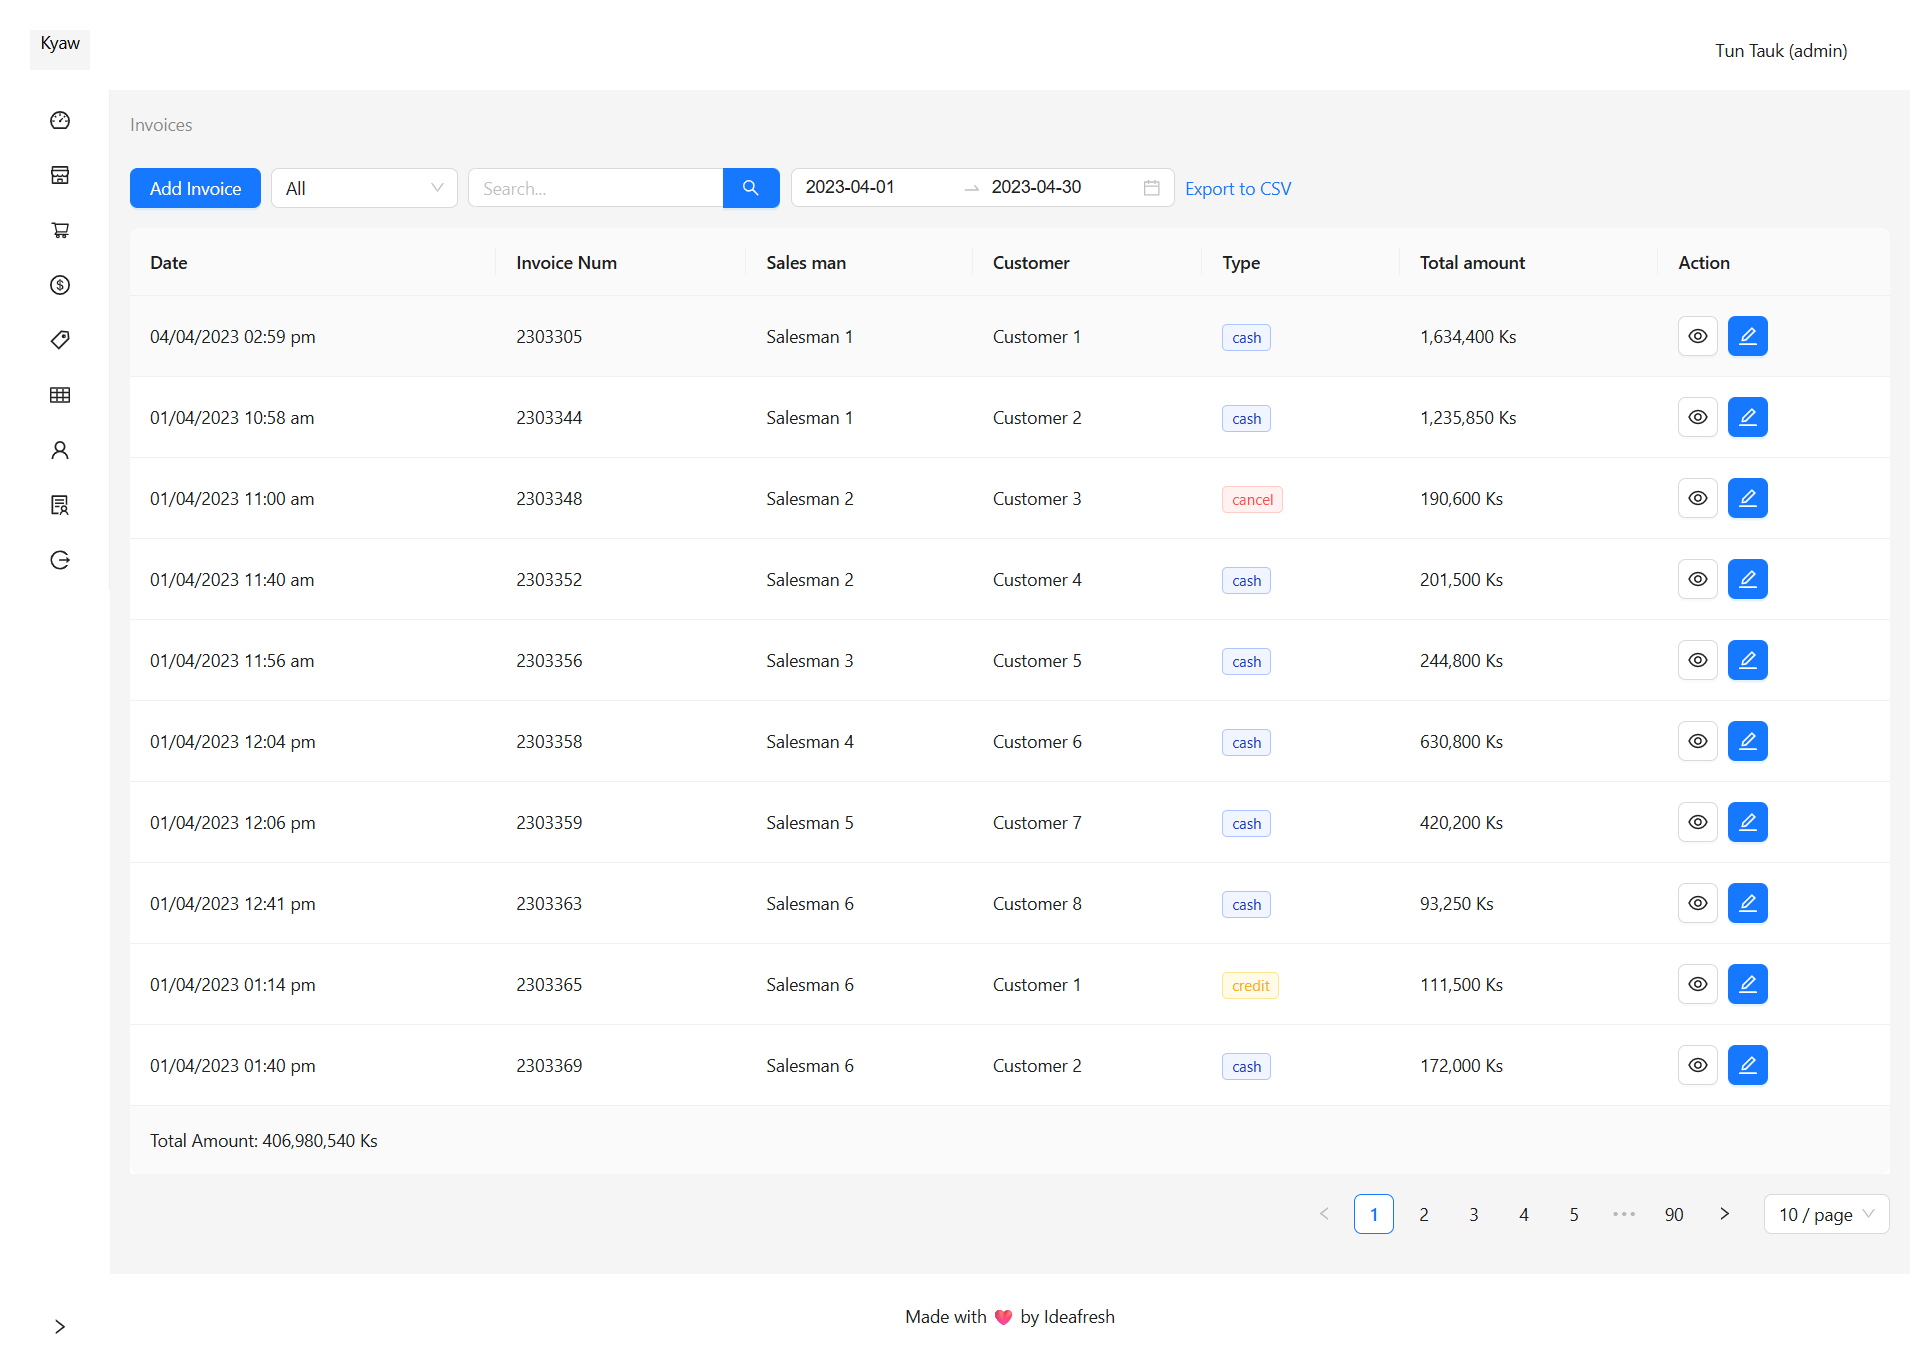Click the magnifier search button

click(x=750, y=188)
